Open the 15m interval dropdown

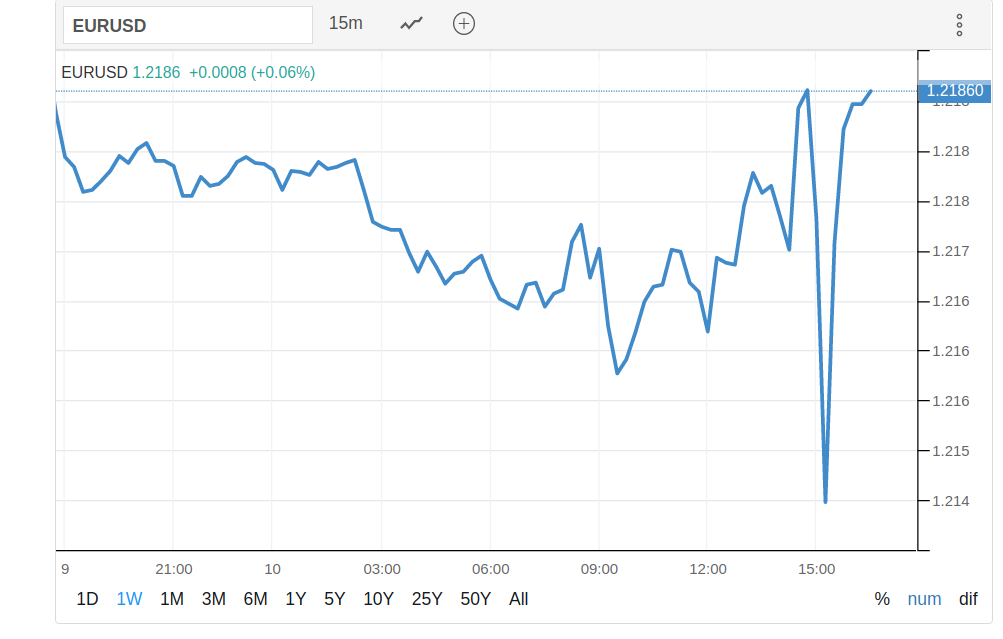pos(346,23)
